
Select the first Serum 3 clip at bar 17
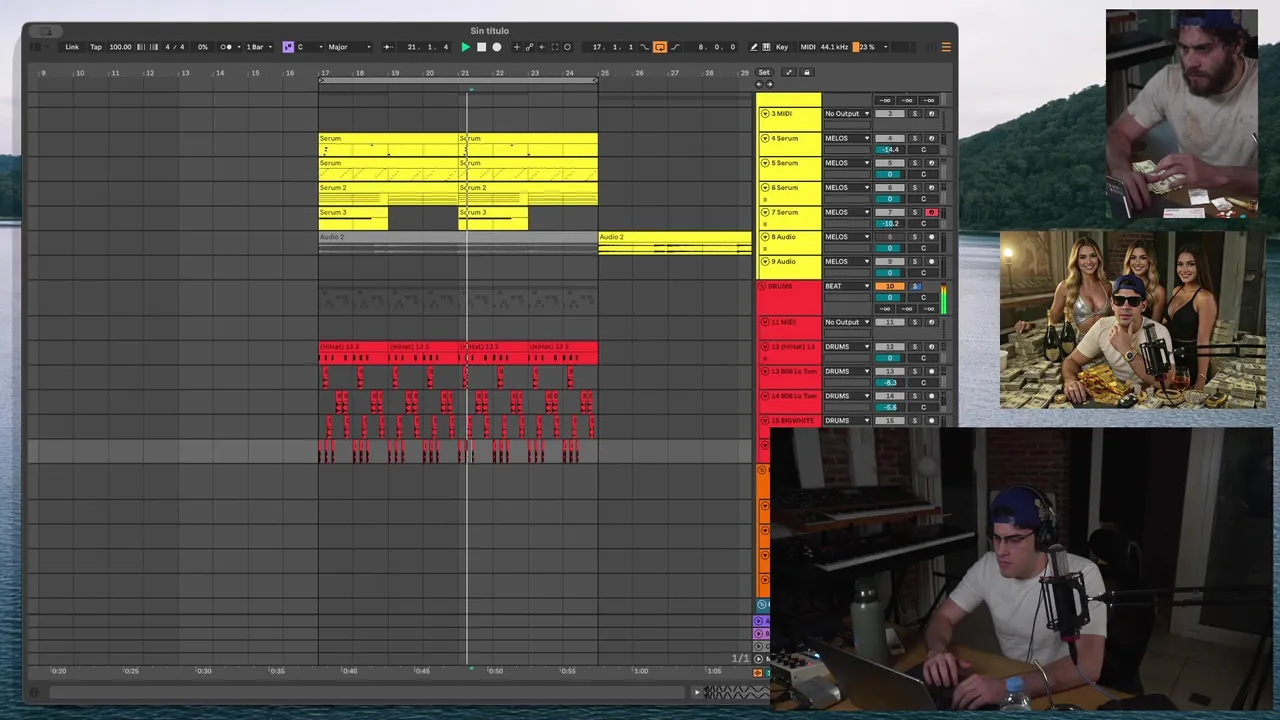353,218
